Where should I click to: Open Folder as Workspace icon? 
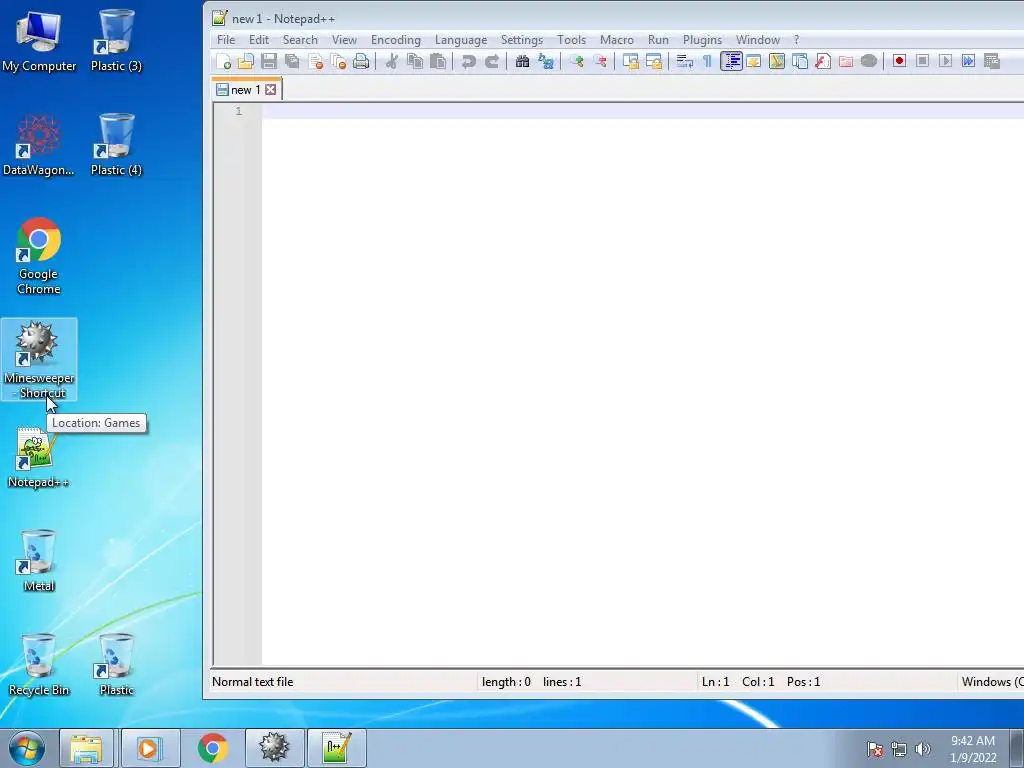(x=846, y=61)
